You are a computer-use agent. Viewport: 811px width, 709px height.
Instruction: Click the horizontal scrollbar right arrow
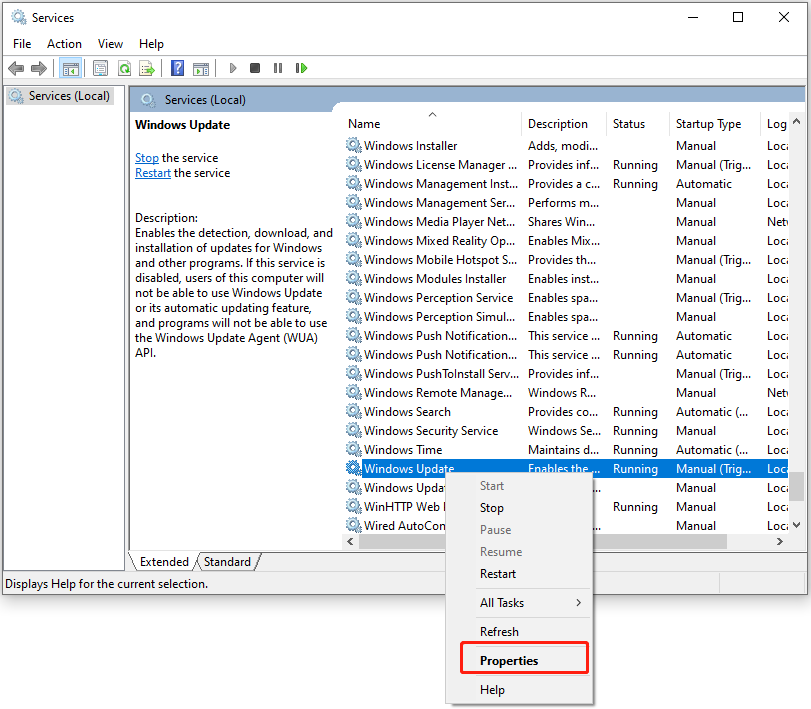pos(780,541)
